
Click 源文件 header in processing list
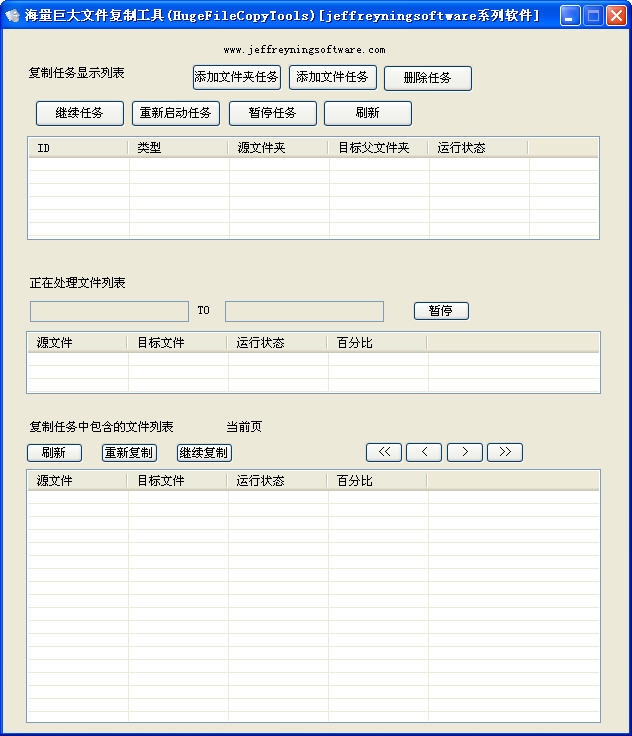point(77,343)
